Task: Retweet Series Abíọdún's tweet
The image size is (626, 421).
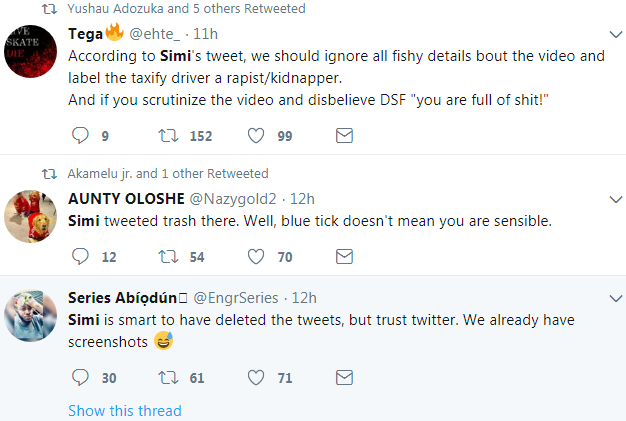Action: coord(168,377)
